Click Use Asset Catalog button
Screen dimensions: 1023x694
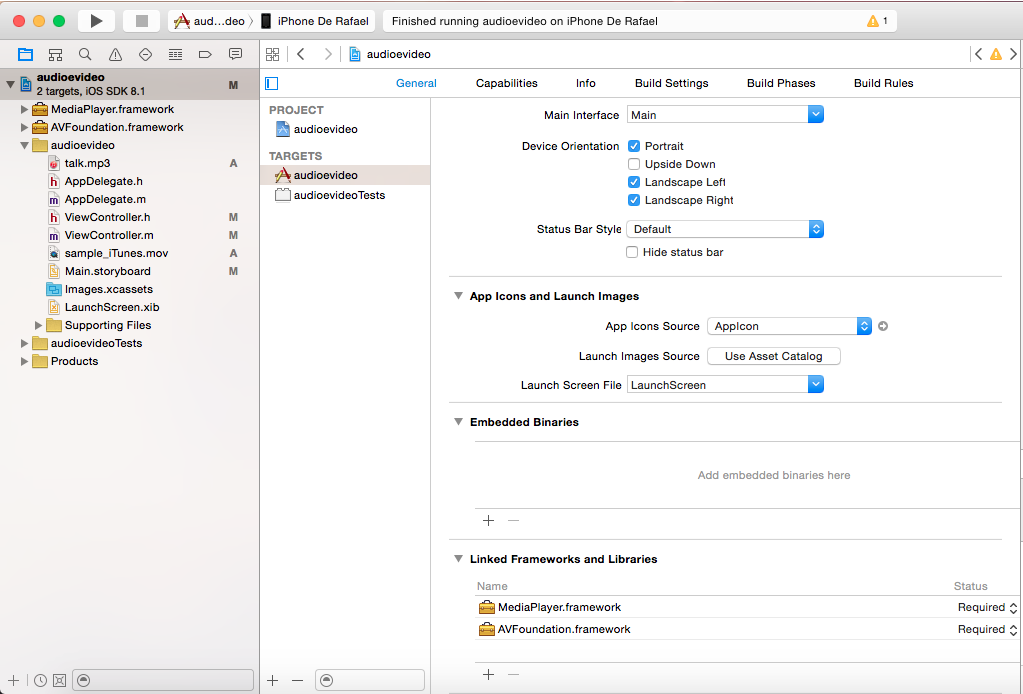[x=774, y=356]
